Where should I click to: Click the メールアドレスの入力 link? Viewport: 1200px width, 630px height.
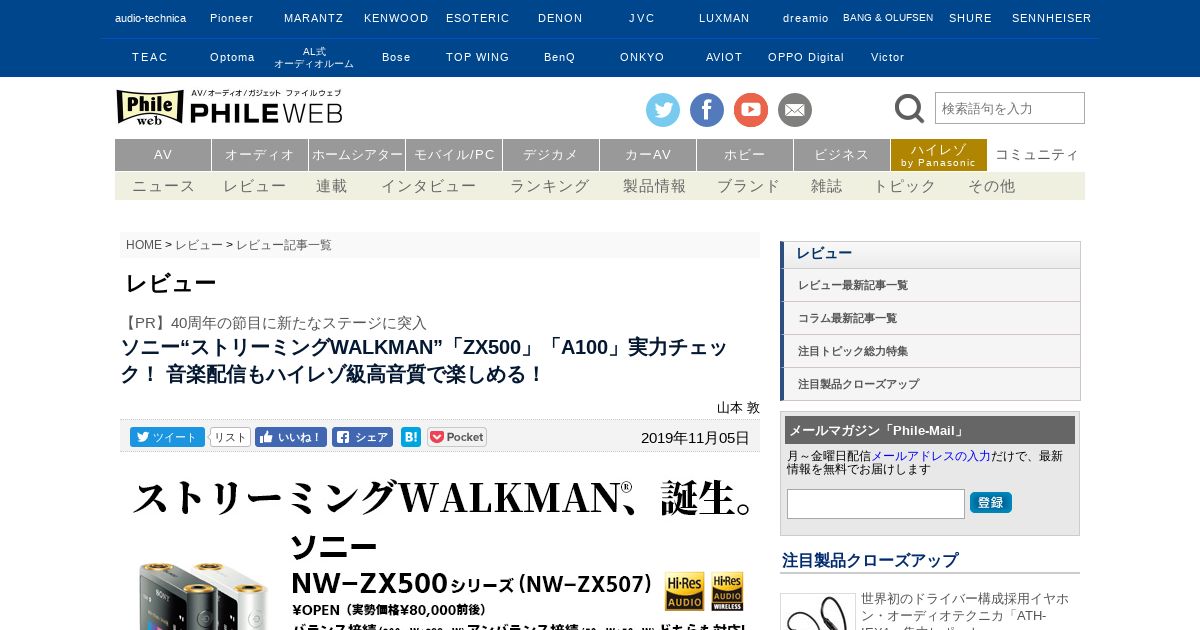coord(931,456)
